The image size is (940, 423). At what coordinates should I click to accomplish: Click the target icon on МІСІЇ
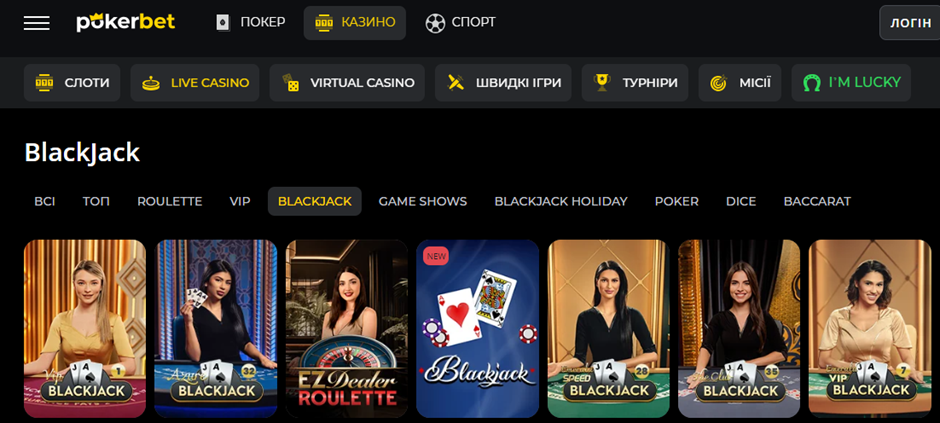(718, 83)
